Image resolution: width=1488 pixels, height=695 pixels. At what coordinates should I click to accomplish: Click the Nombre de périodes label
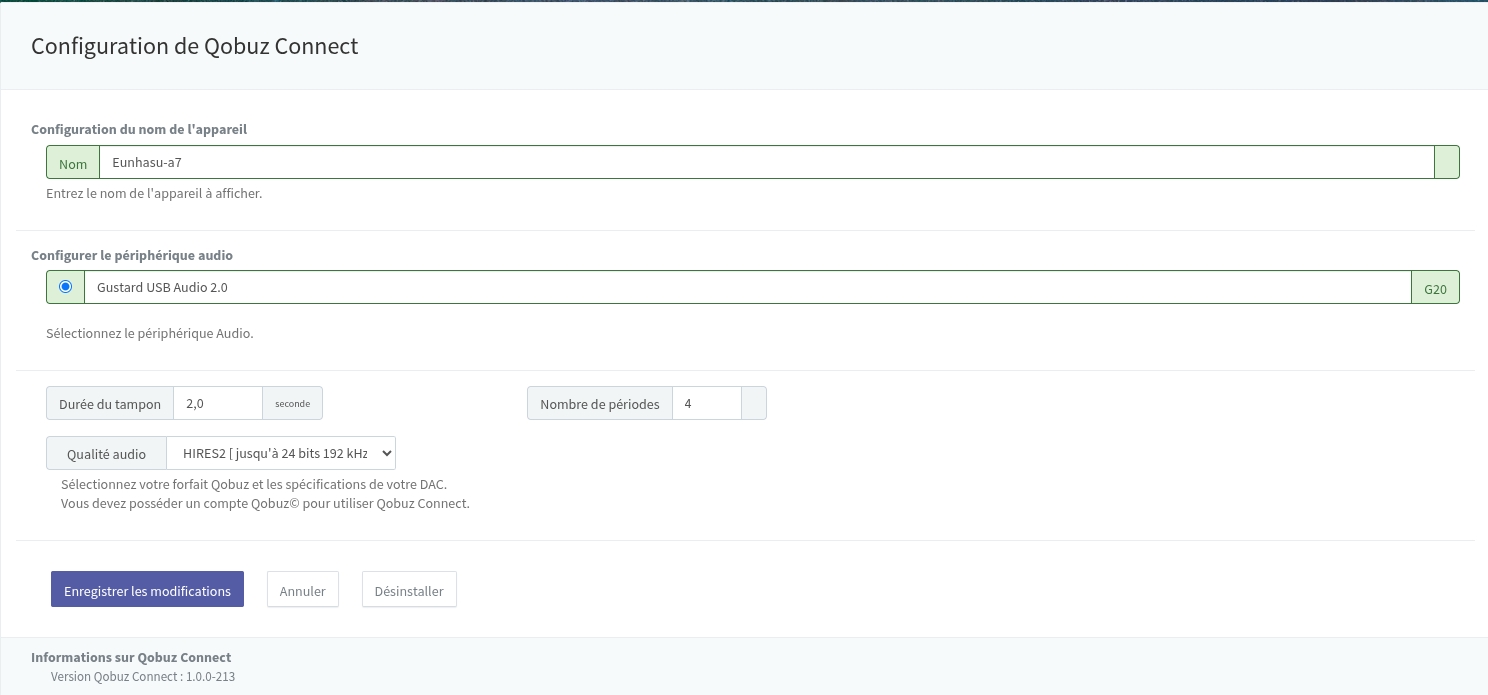(600, 404)
